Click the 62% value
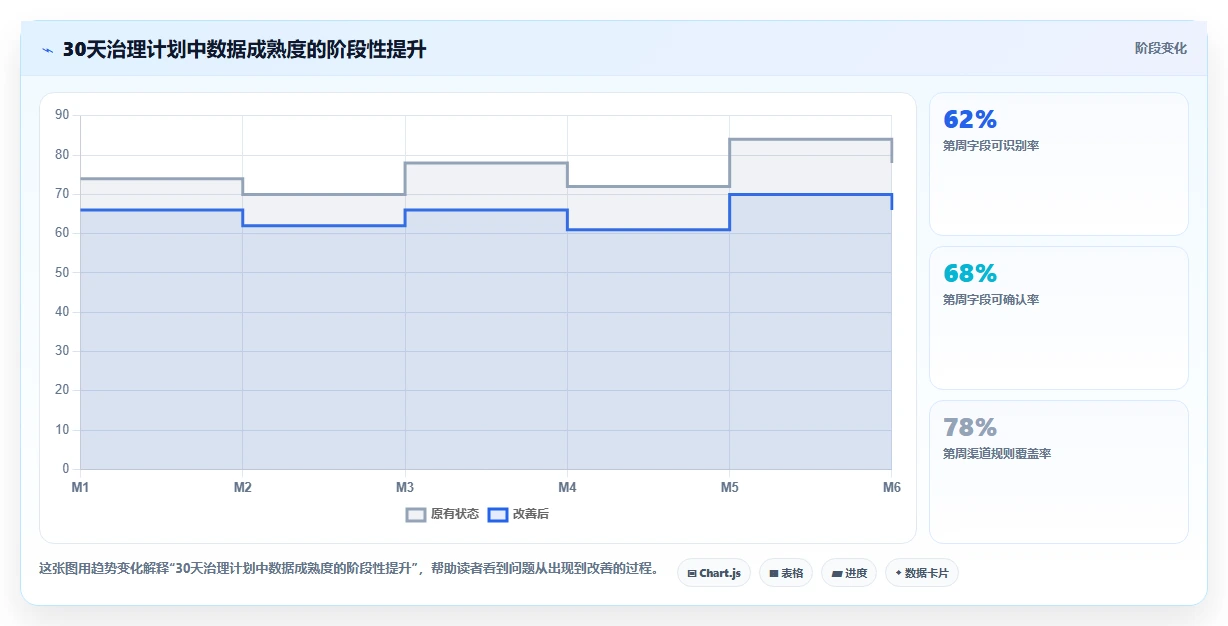The height and width of the screenshot is (626, 1228). pos(970,120)
